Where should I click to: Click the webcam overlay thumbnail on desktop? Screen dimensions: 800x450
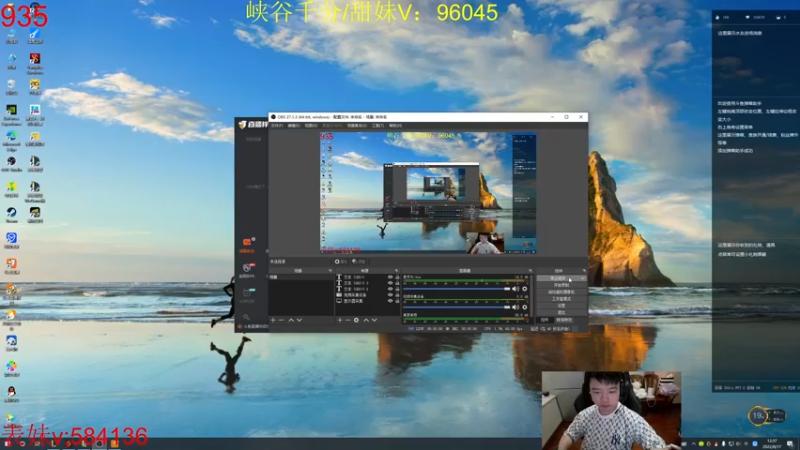(x=611, y=410)
